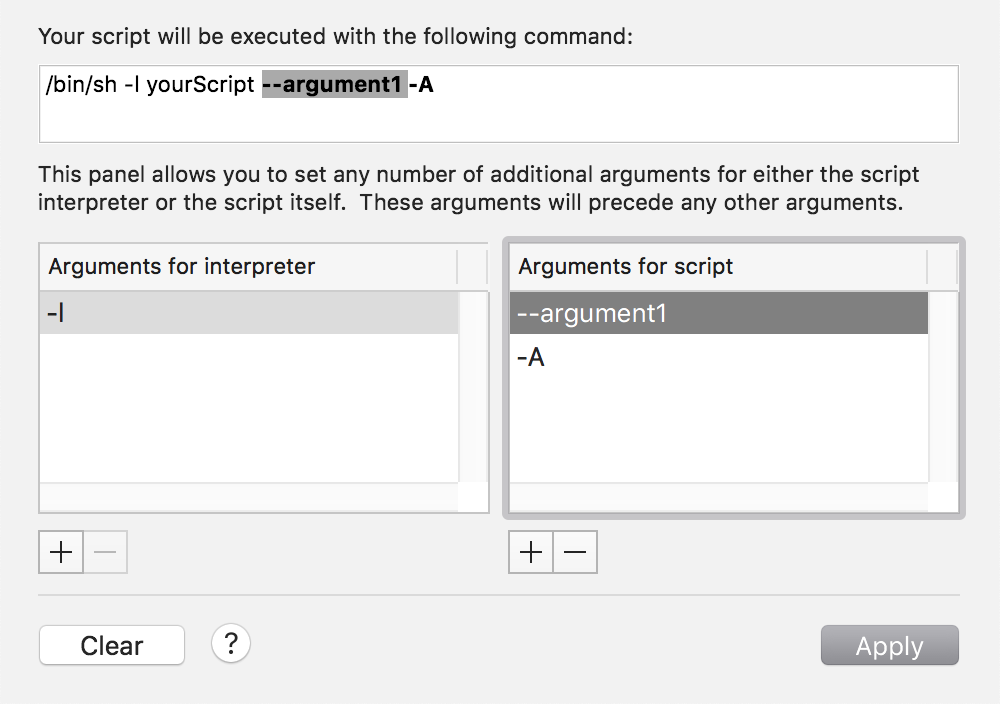Select the -l row in interpreter arguments
The width and height of the screenshot is (1000, 704).
pyautogui.click(x=248, y=314)
